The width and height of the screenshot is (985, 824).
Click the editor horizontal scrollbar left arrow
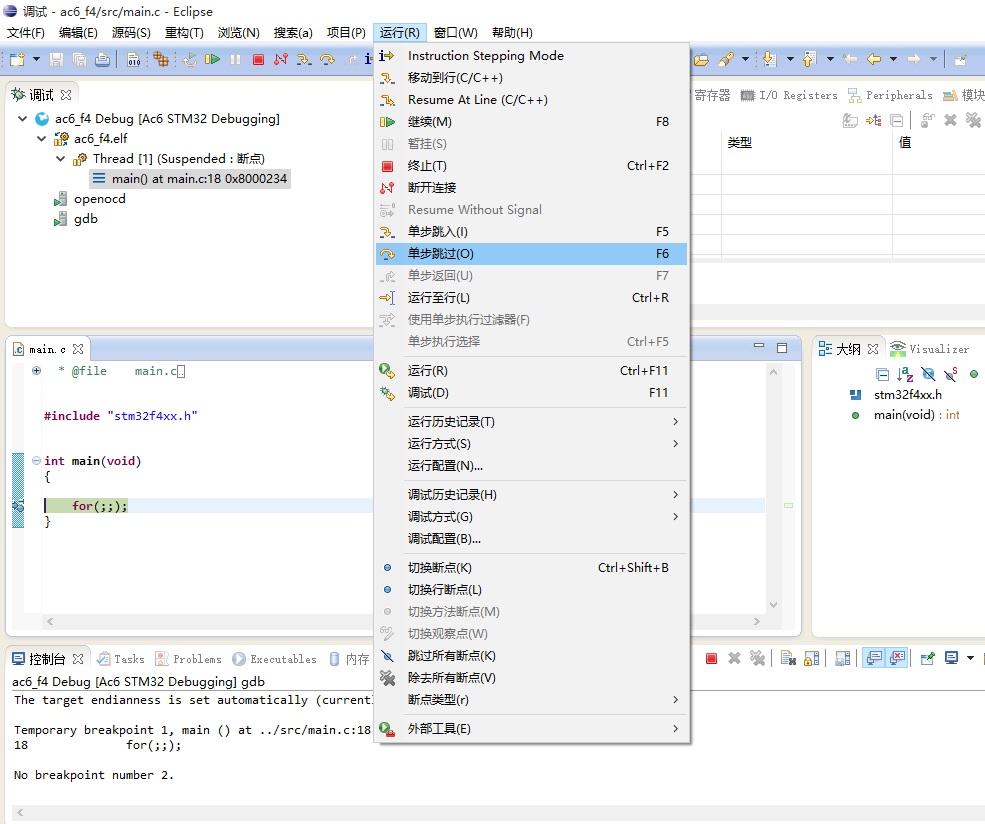(50, 621)
